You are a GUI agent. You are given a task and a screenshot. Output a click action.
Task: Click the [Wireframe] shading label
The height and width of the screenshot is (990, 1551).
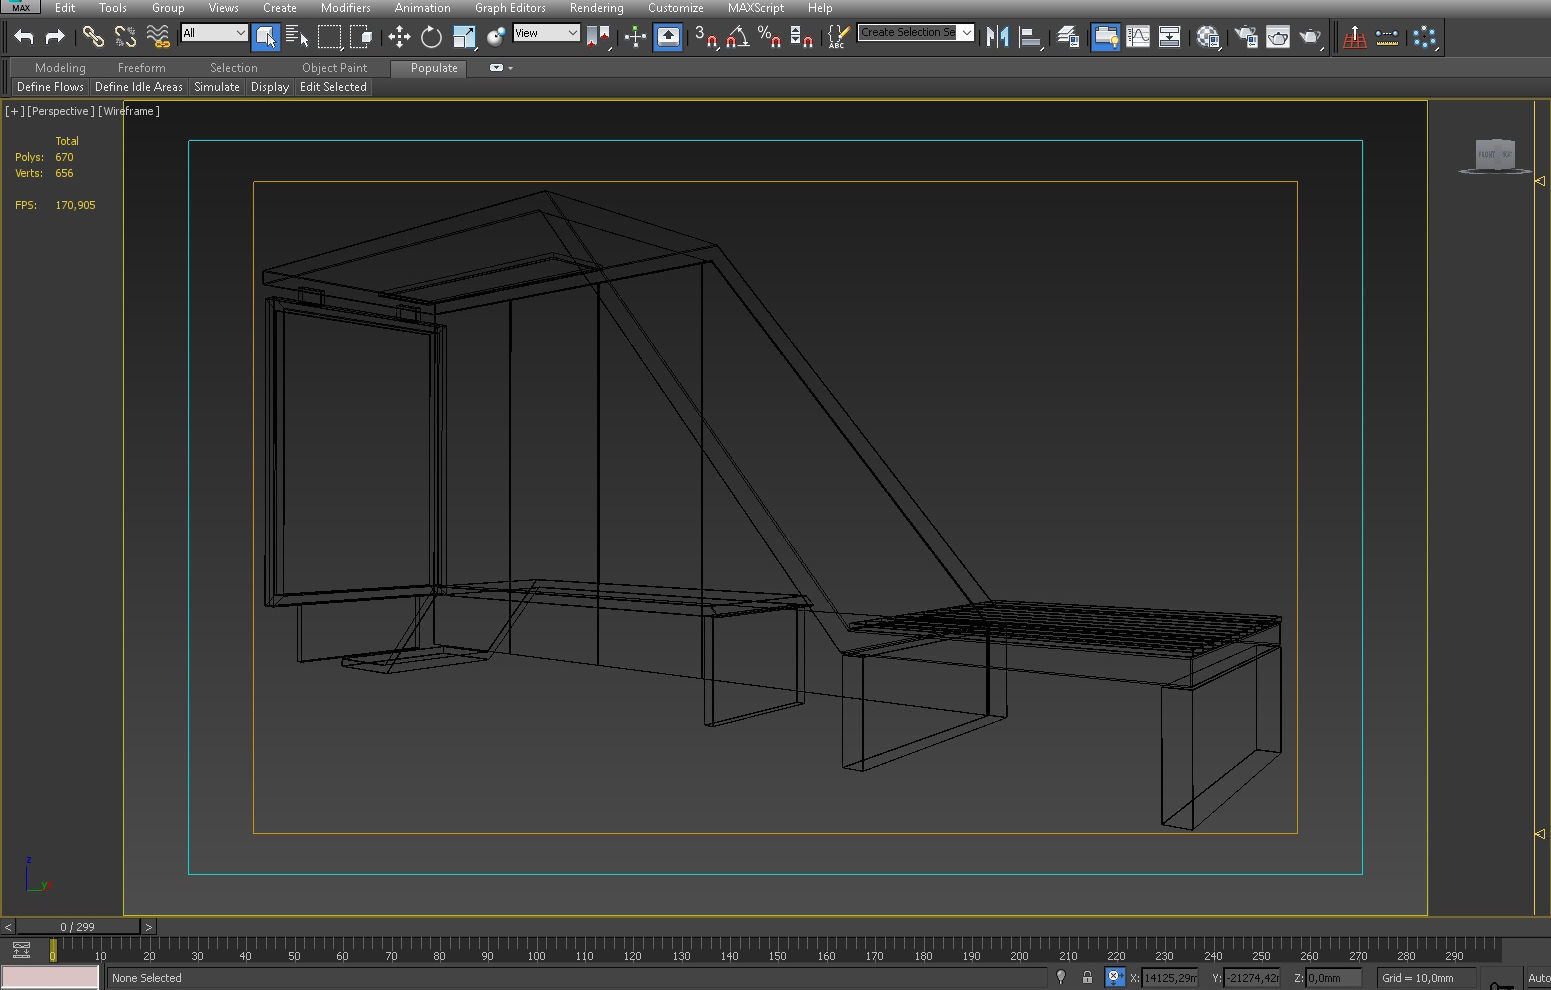click(x=129, y=111)
